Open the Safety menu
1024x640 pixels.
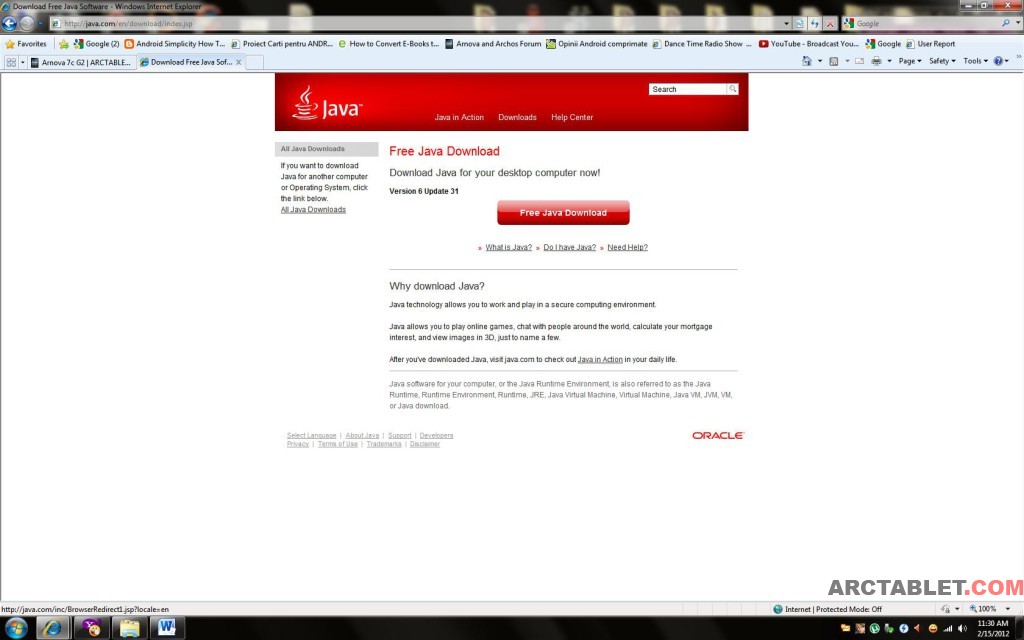942,61
